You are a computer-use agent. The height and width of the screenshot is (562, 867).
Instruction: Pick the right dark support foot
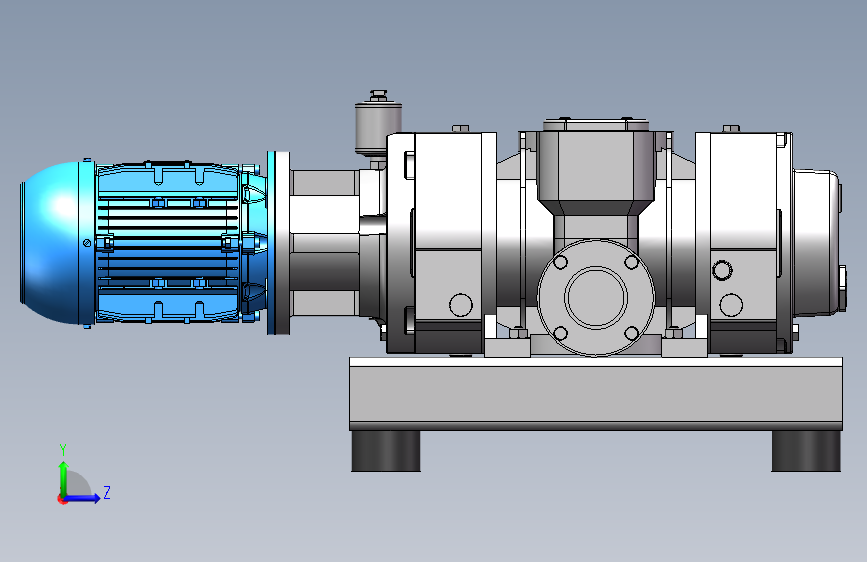tap(806, 451)
